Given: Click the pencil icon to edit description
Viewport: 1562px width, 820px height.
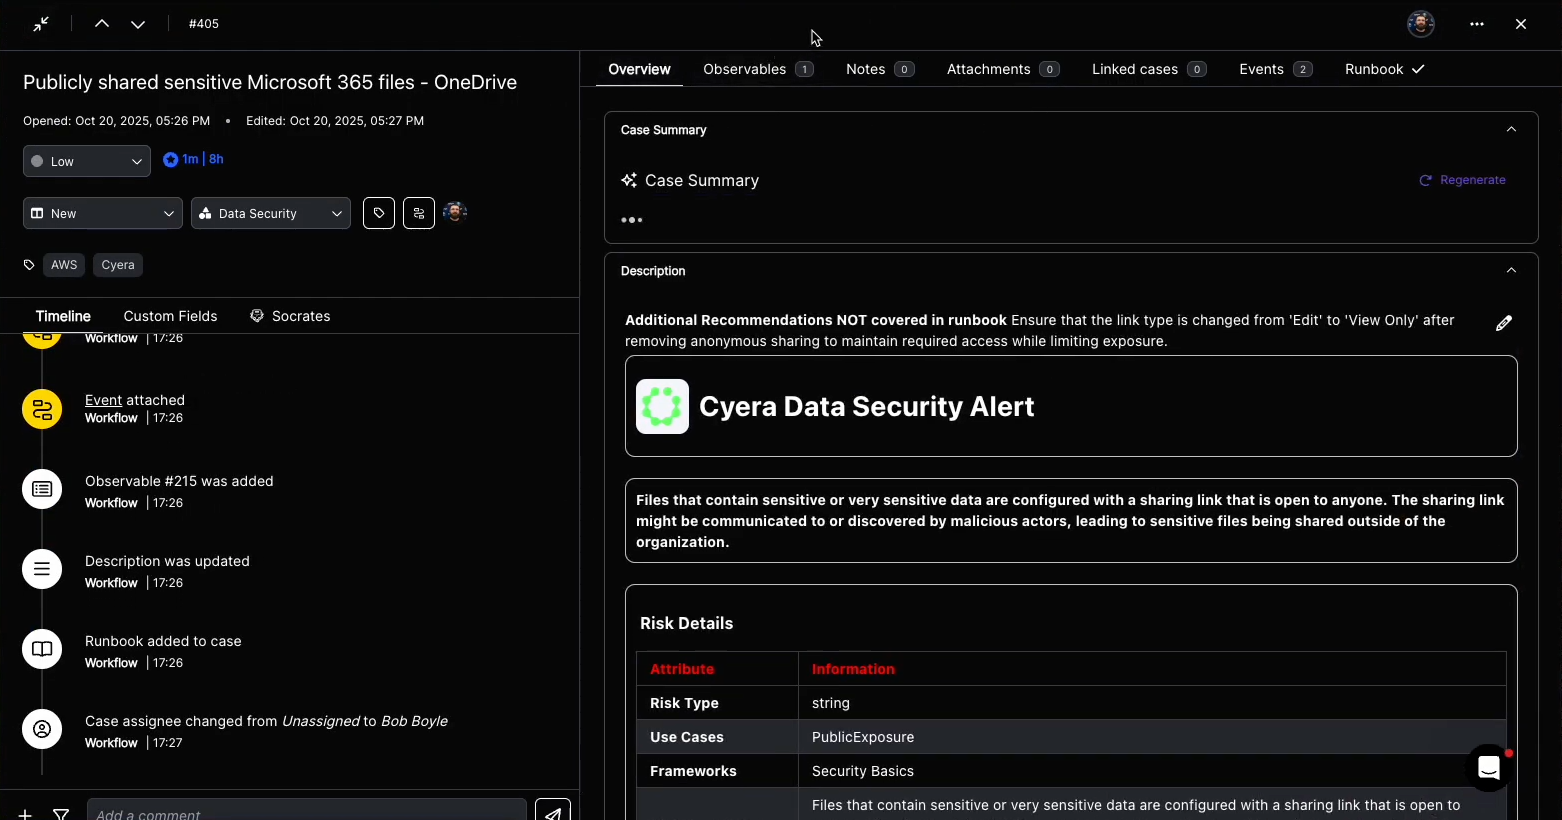Looking at the screenshot, I should [x=1503, y=323].
